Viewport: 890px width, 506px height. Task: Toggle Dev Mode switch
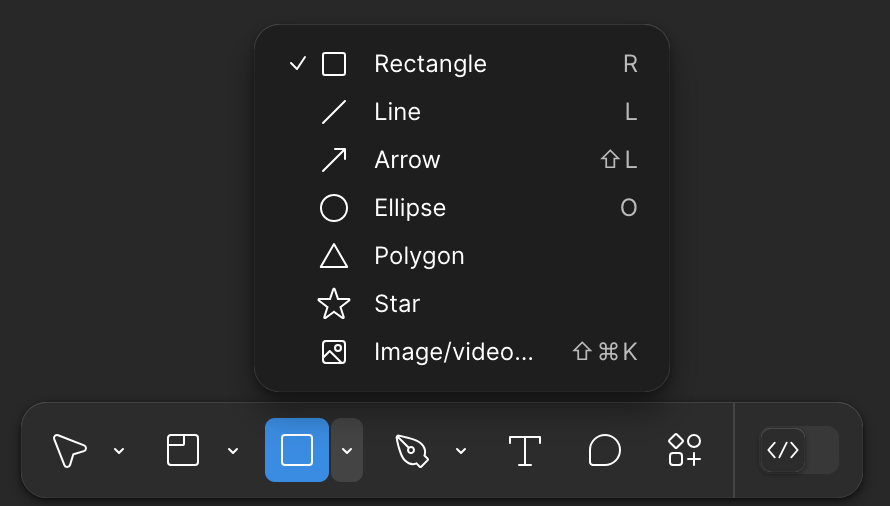point(798,450)
